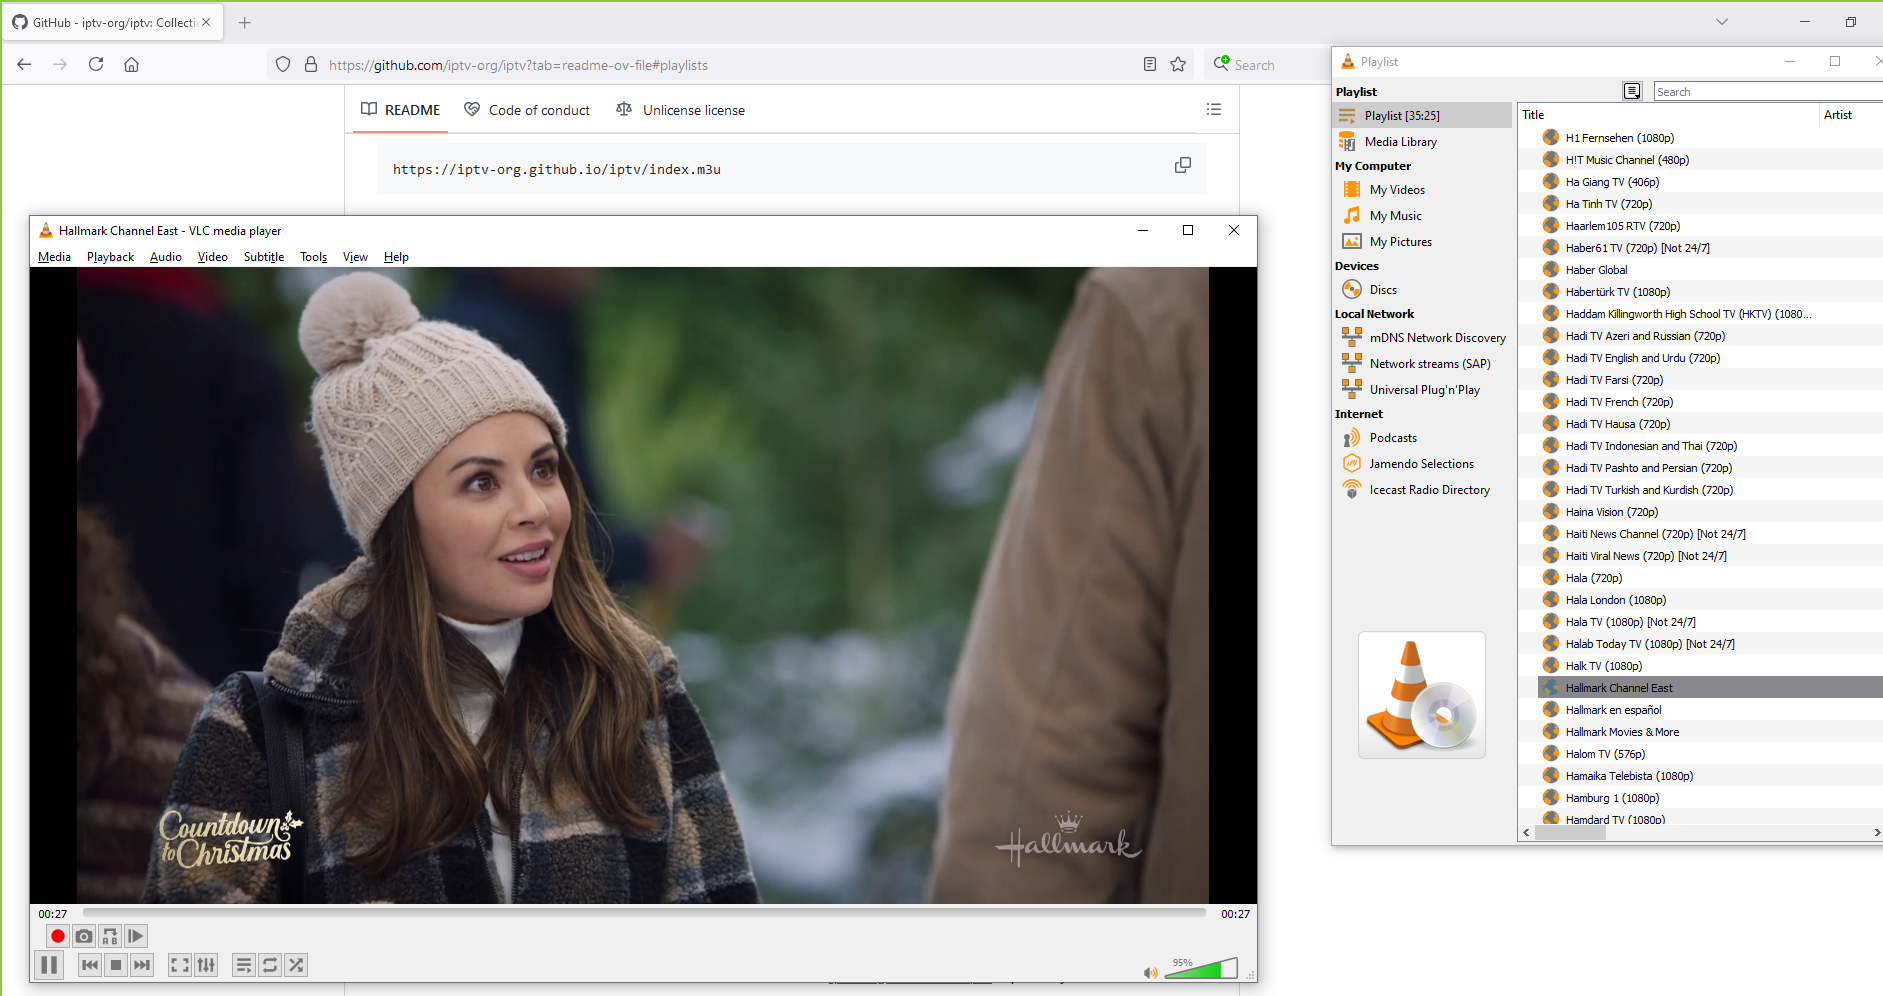Skip to next media in playlist
1883x996 pixels.
coord(142,965)
